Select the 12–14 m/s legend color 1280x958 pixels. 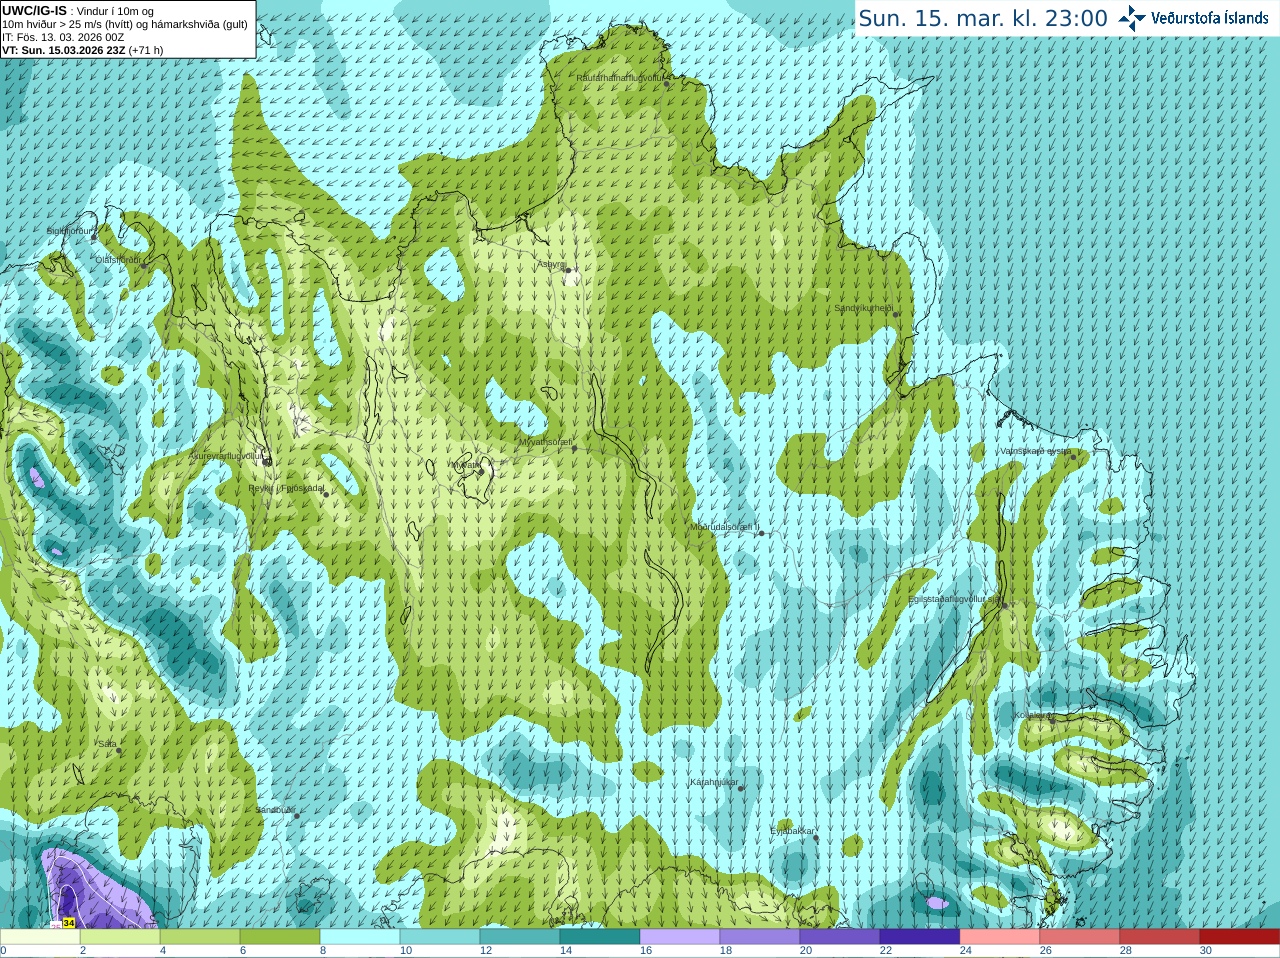click(520, 937)
